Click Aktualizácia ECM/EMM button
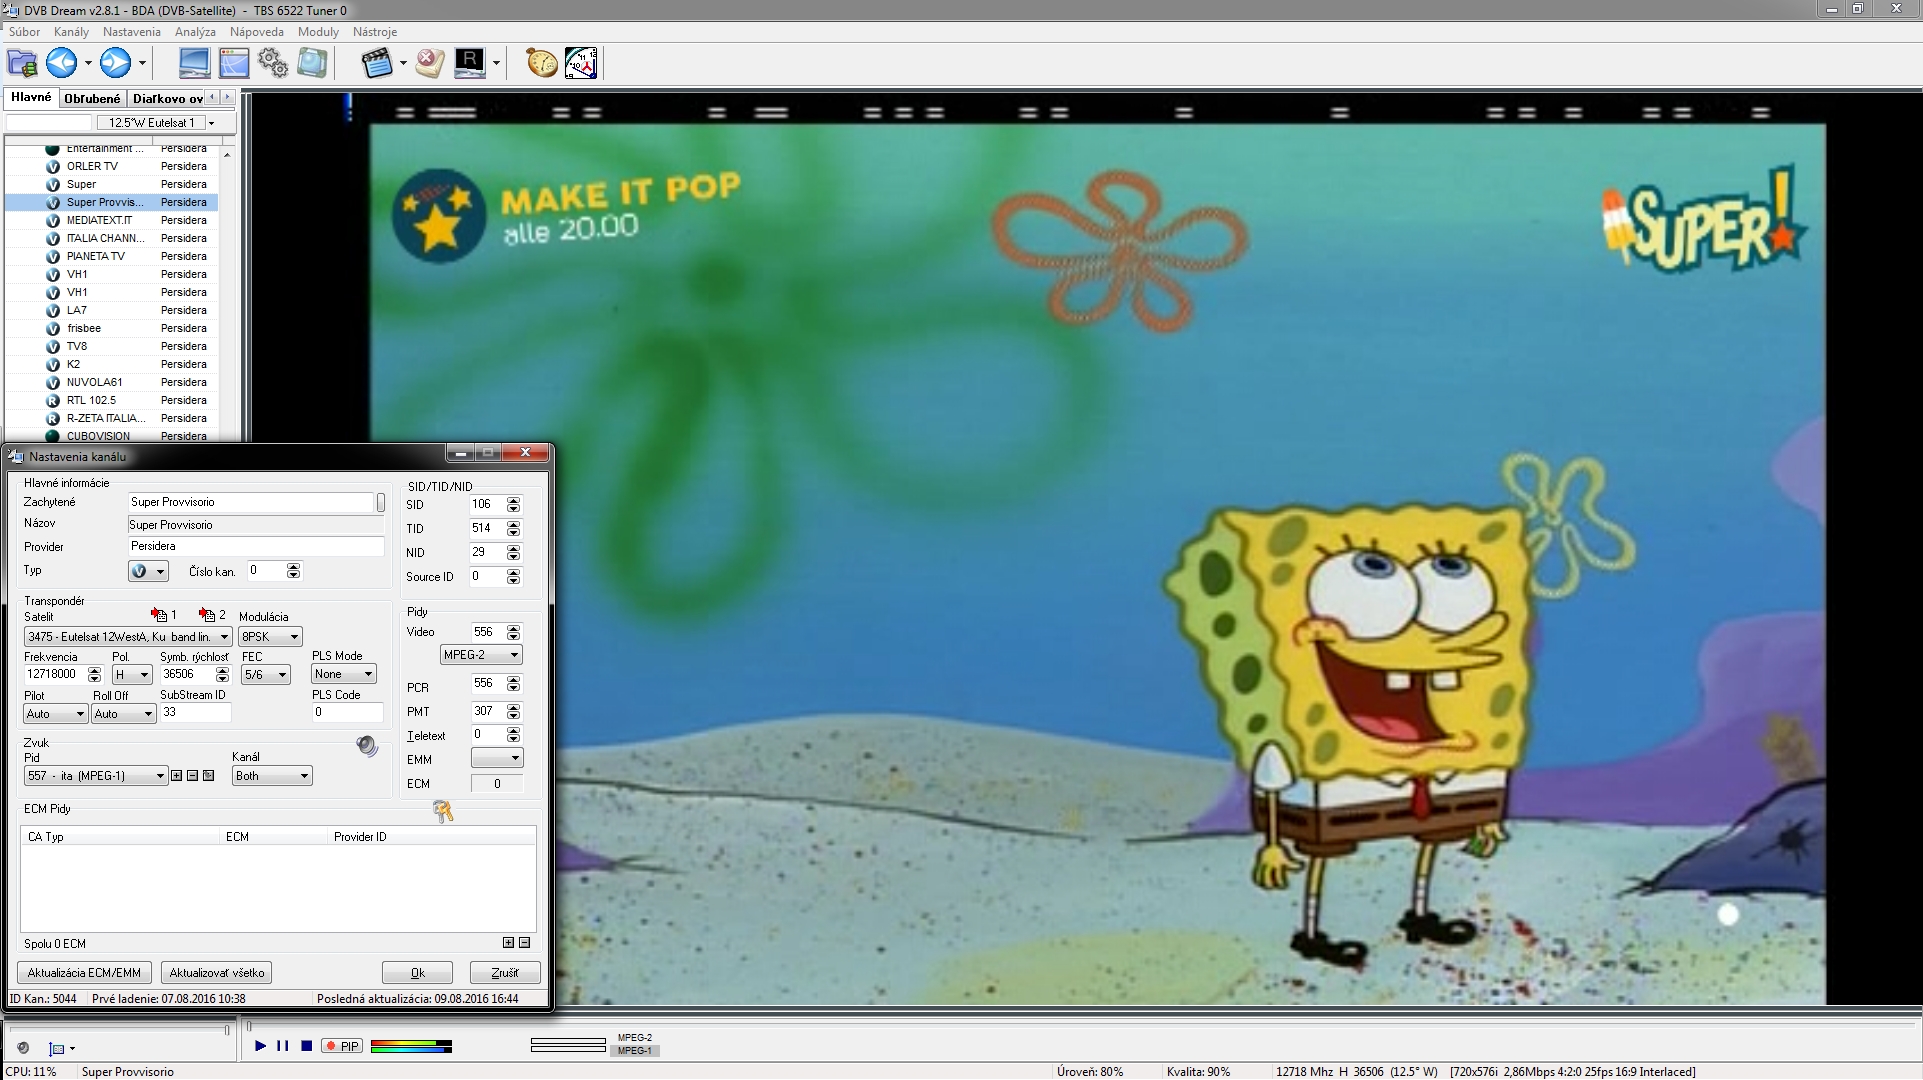Viewport: 1923px width, 1080px height. [84, 973]
